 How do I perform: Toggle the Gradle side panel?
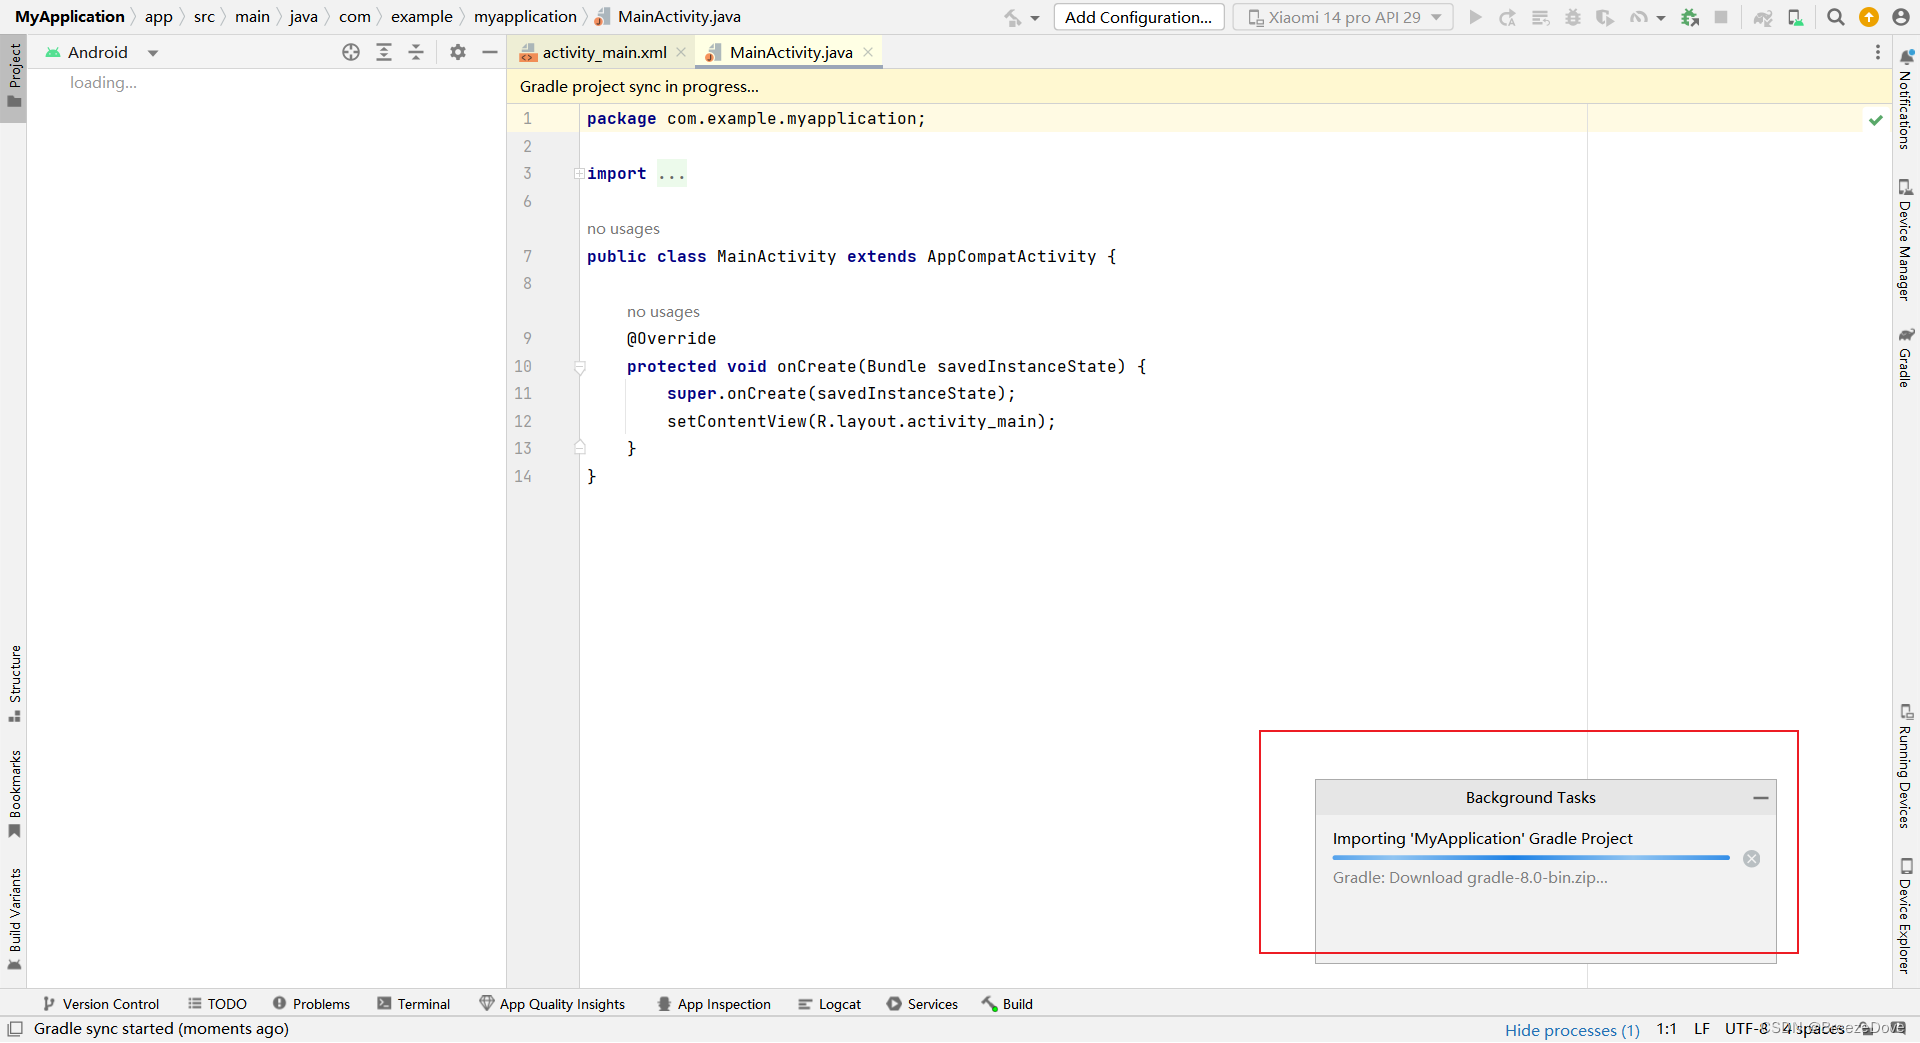coord(1906,357)
